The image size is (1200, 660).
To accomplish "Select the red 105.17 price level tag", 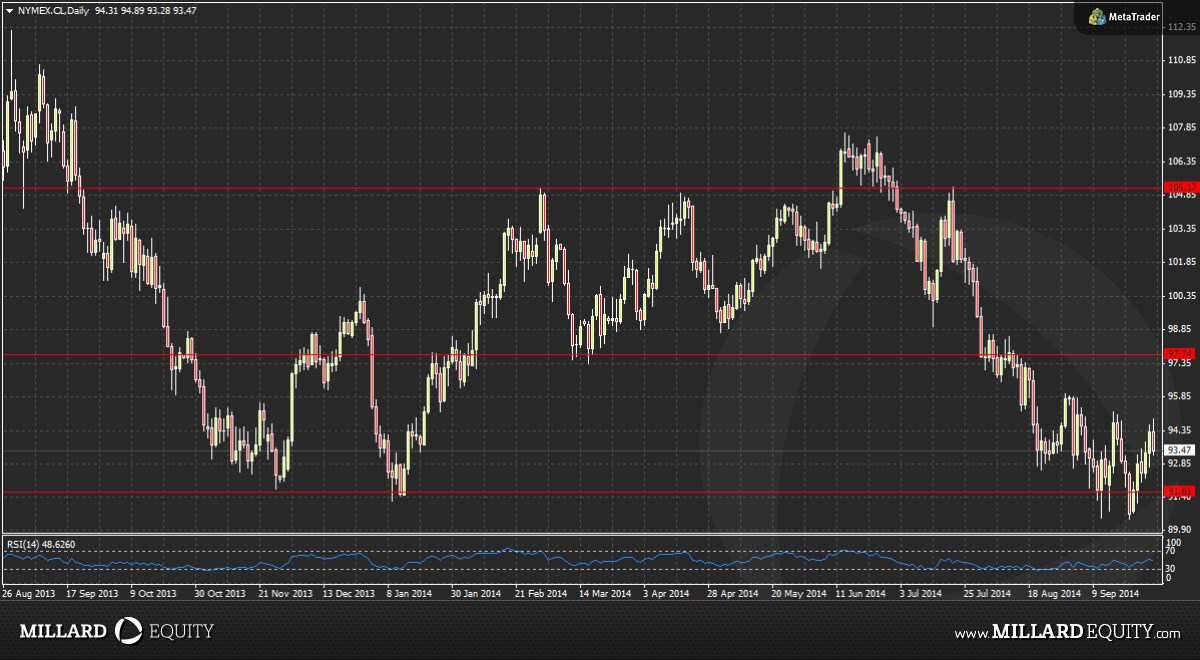I will click(x=1181, y=187).
